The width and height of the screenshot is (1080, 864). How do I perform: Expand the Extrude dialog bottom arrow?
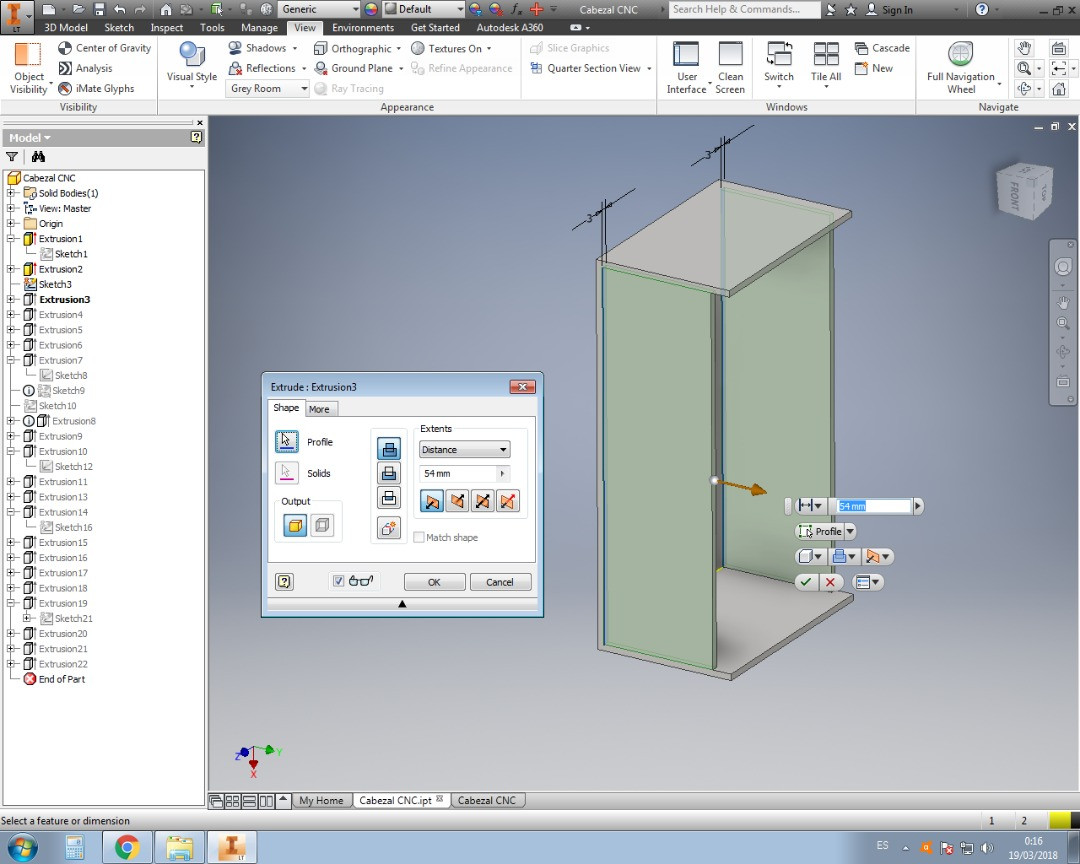point(402,604)
